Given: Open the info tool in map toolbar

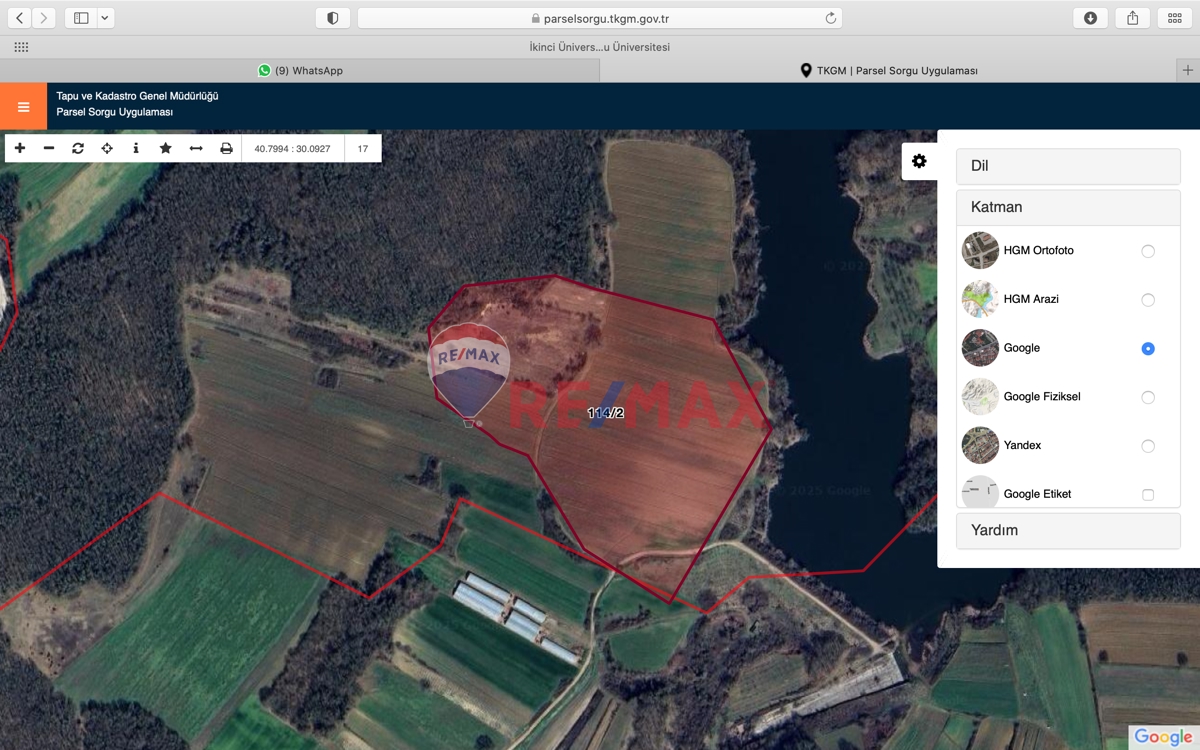Looking at the screenshot, I should [136, 148].
